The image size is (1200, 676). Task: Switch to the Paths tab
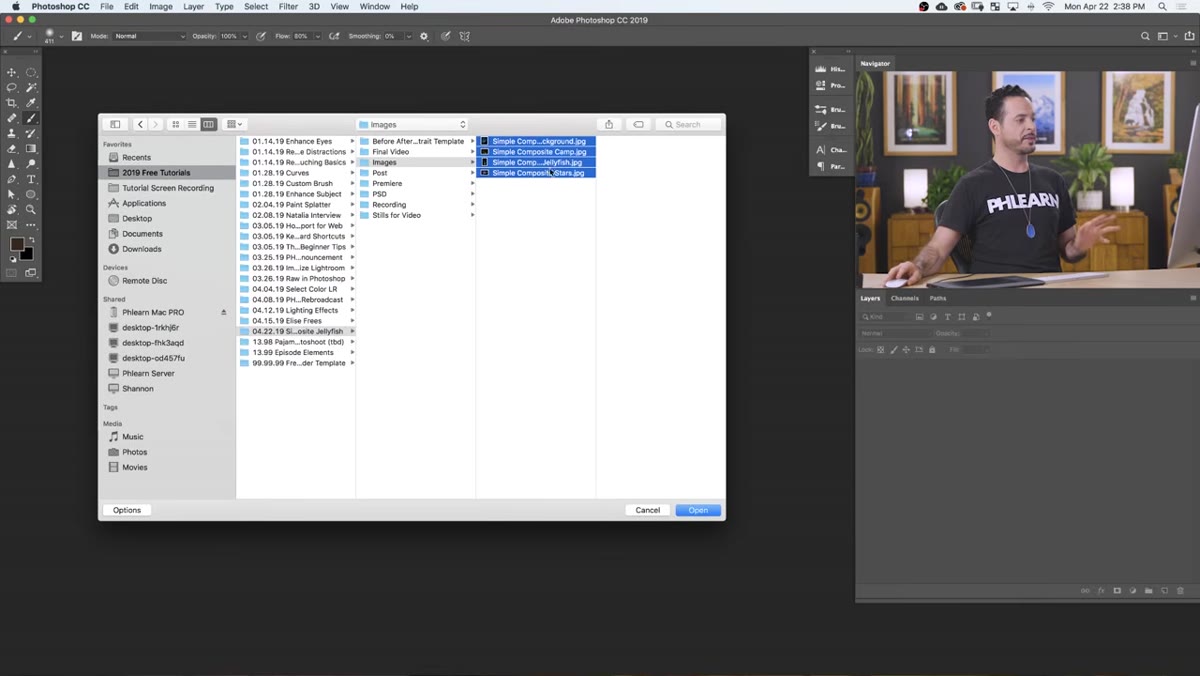point(938,298)
